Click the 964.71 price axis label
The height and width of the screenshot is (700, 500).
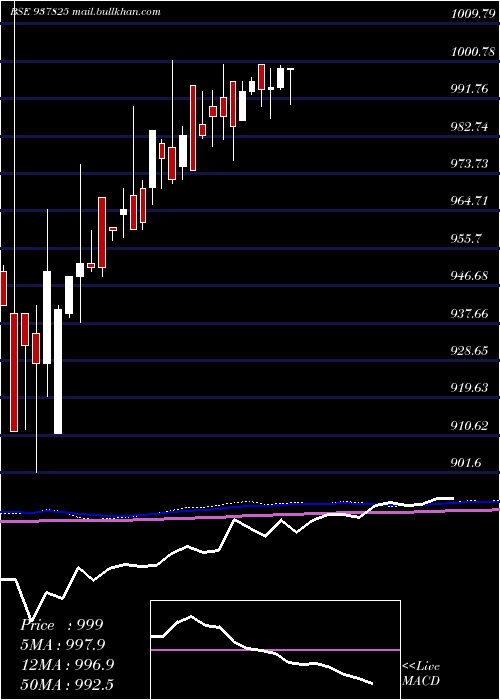coord(469,201)
